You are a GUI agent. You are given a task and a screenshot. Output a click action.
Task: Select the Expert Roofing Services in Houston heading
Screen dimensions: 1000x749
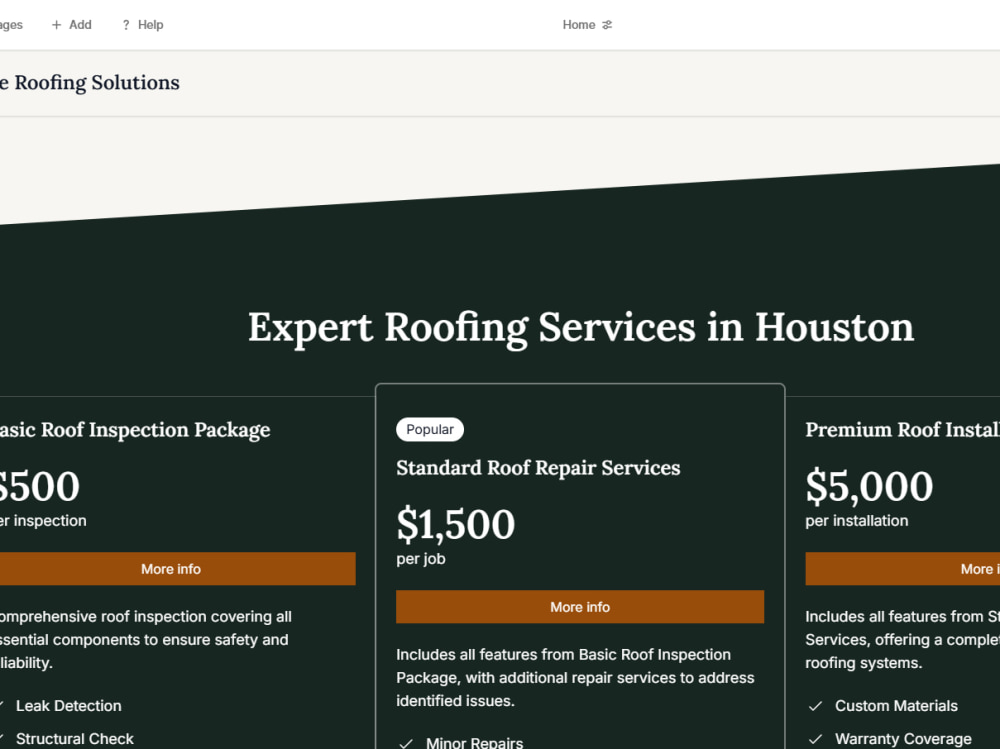coord(580,327)
